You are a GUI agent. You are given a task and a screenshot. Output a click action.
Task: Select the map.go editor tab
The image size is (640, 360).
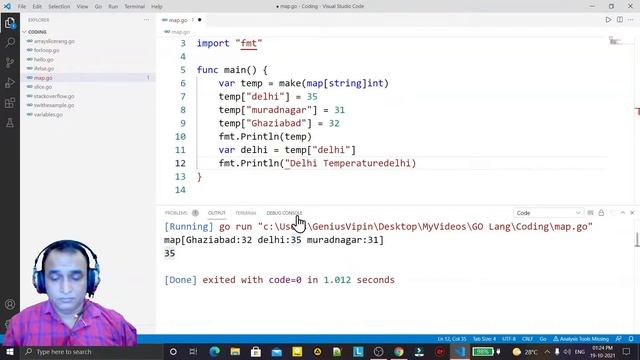pos(177,20)
